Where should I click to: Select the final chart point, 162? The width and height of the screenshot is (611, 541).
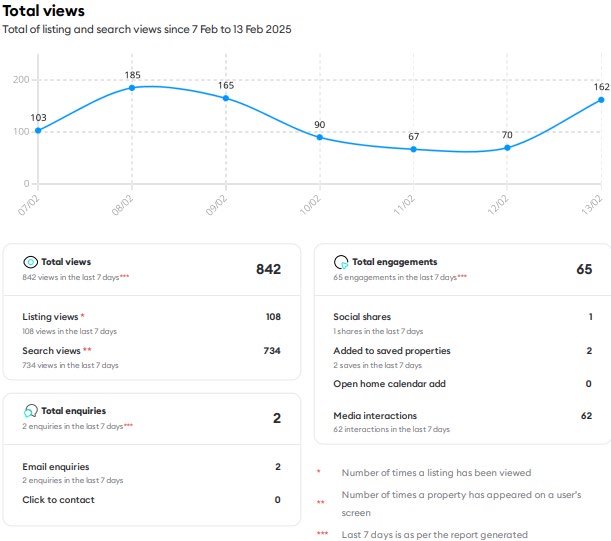point(600,100)
